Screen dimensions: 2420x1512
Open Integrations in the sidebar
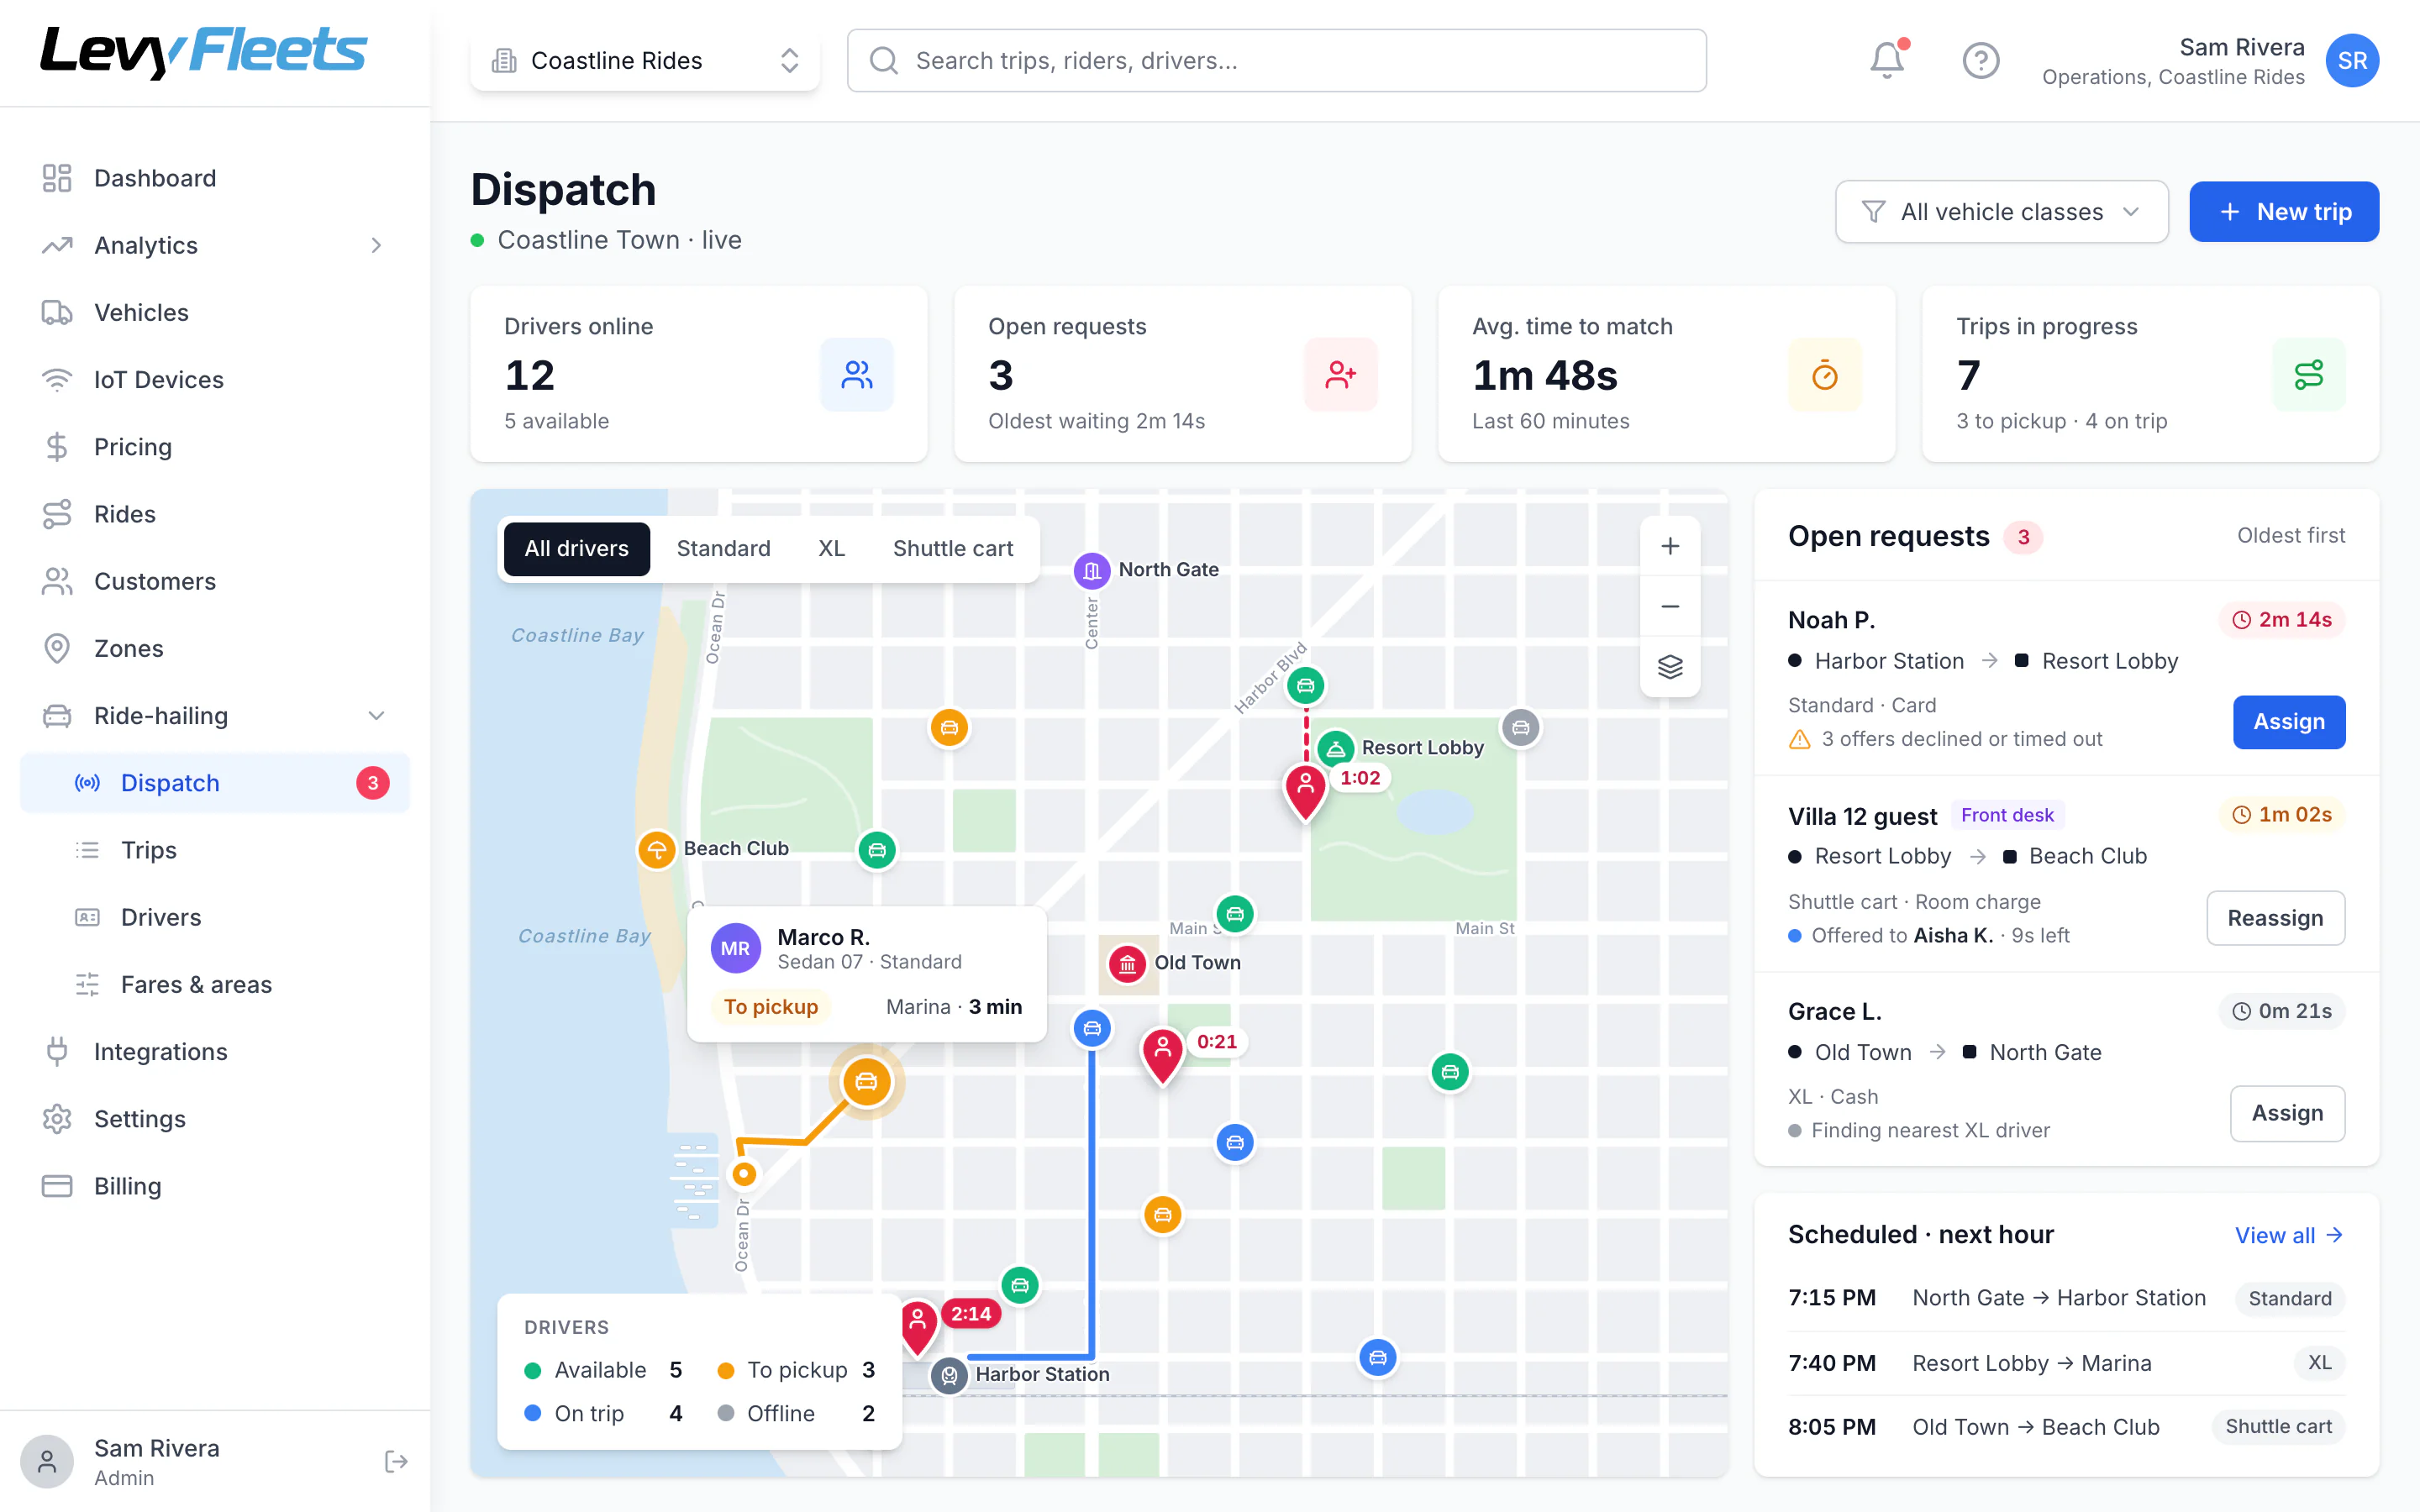215,1052
